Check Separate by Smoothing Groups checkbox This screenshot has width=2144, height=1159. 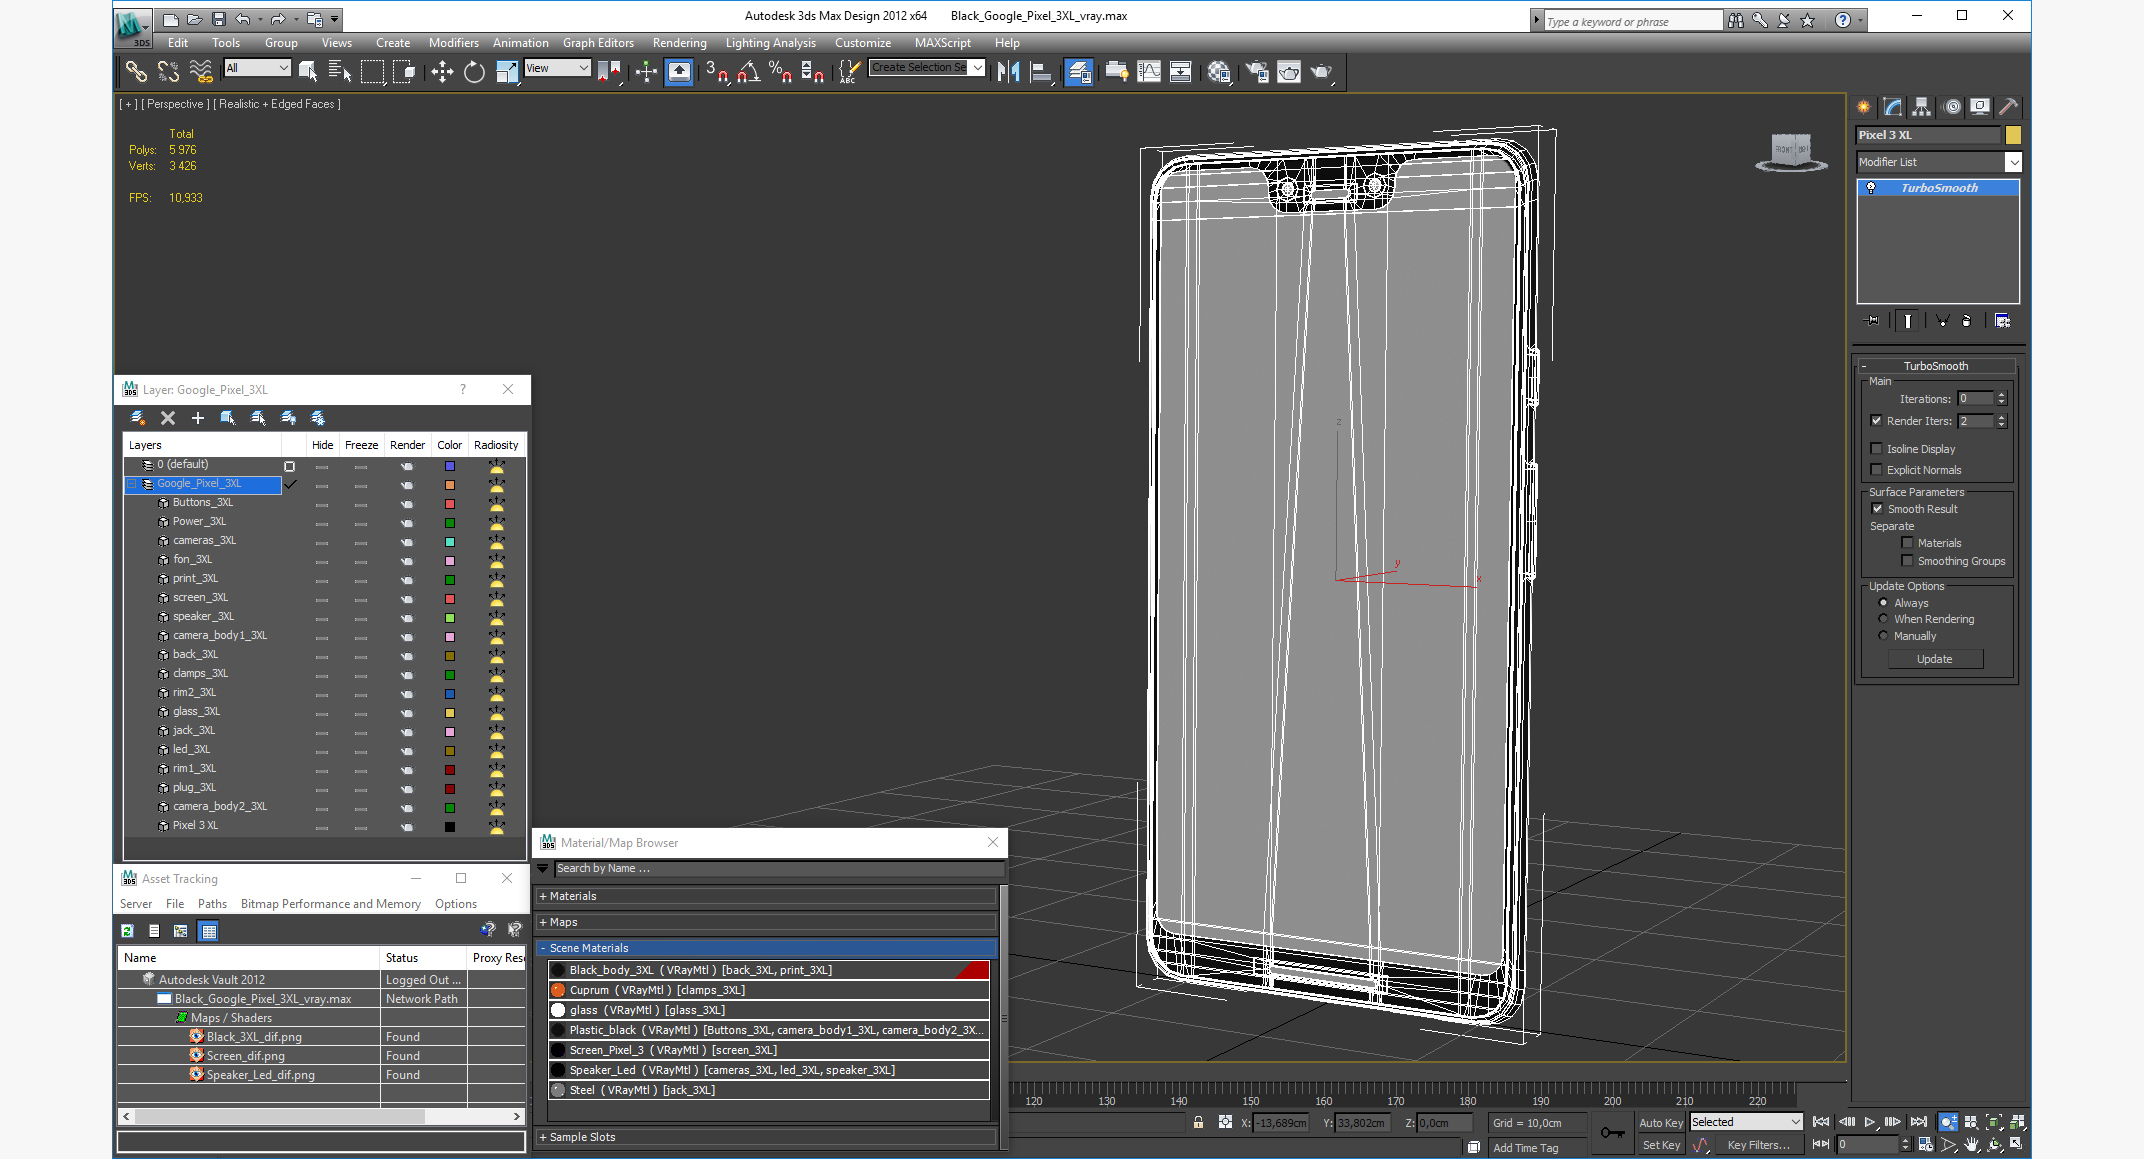[x=1907, y=561]
